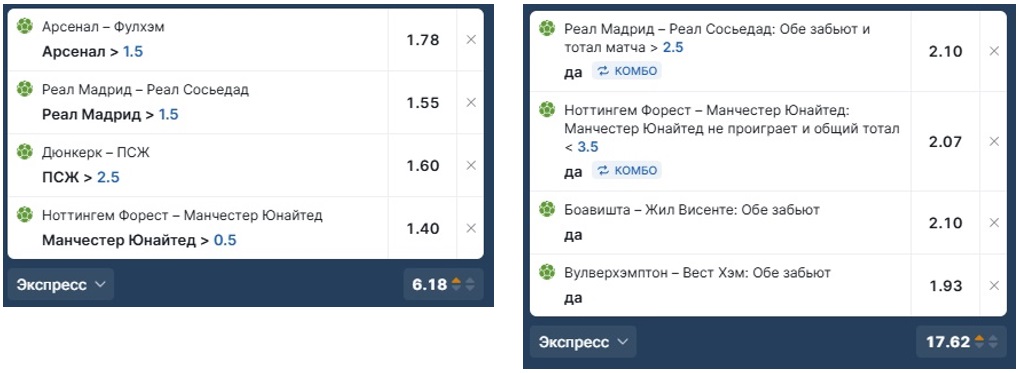Click the football icon next to Дюнкерк – ПСЖ

click(25, 152)
